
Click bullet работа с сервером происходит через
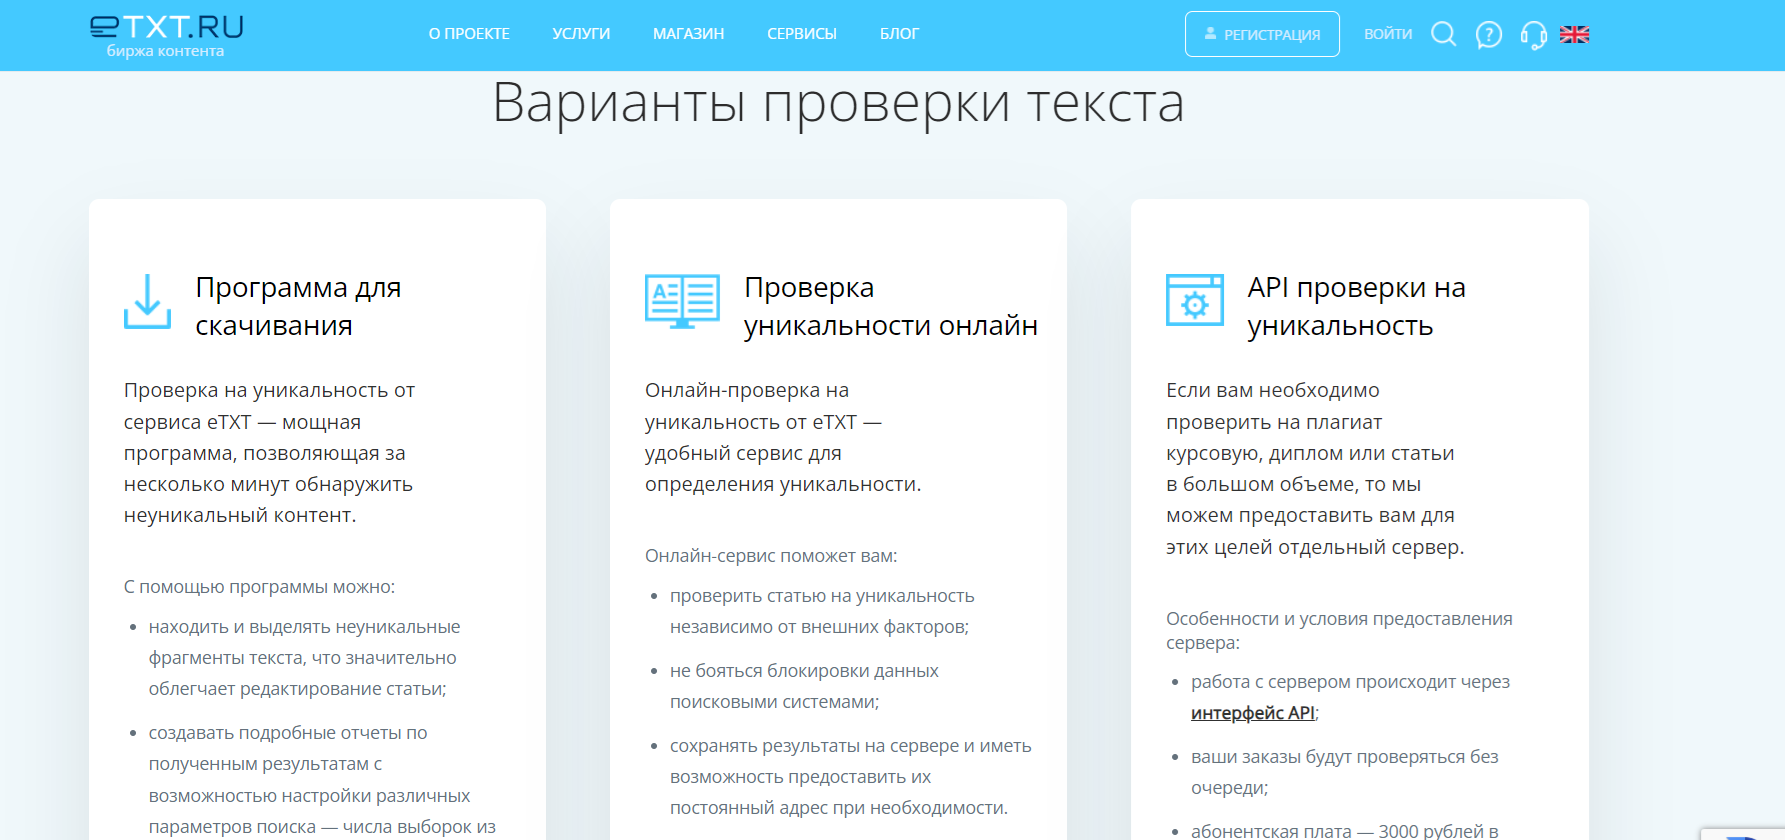click(x=1350, y=697)
